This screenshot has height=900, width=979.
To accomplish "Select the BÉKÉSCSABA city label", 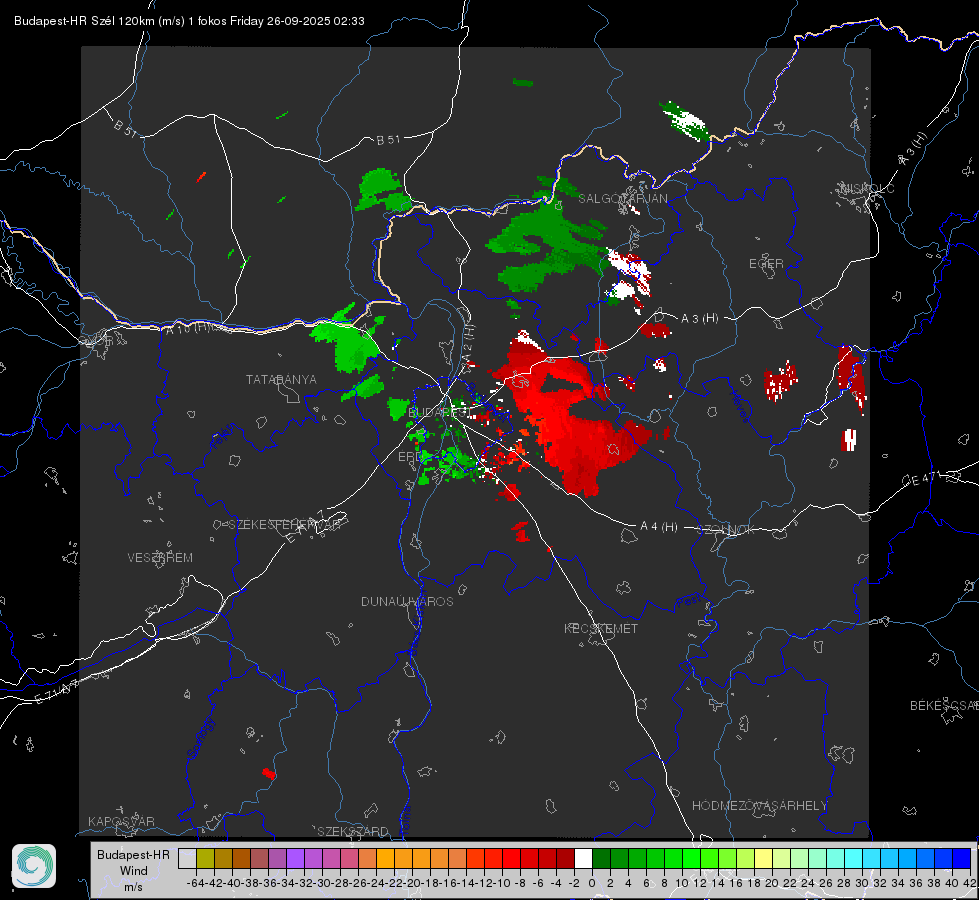I will 944,705.
